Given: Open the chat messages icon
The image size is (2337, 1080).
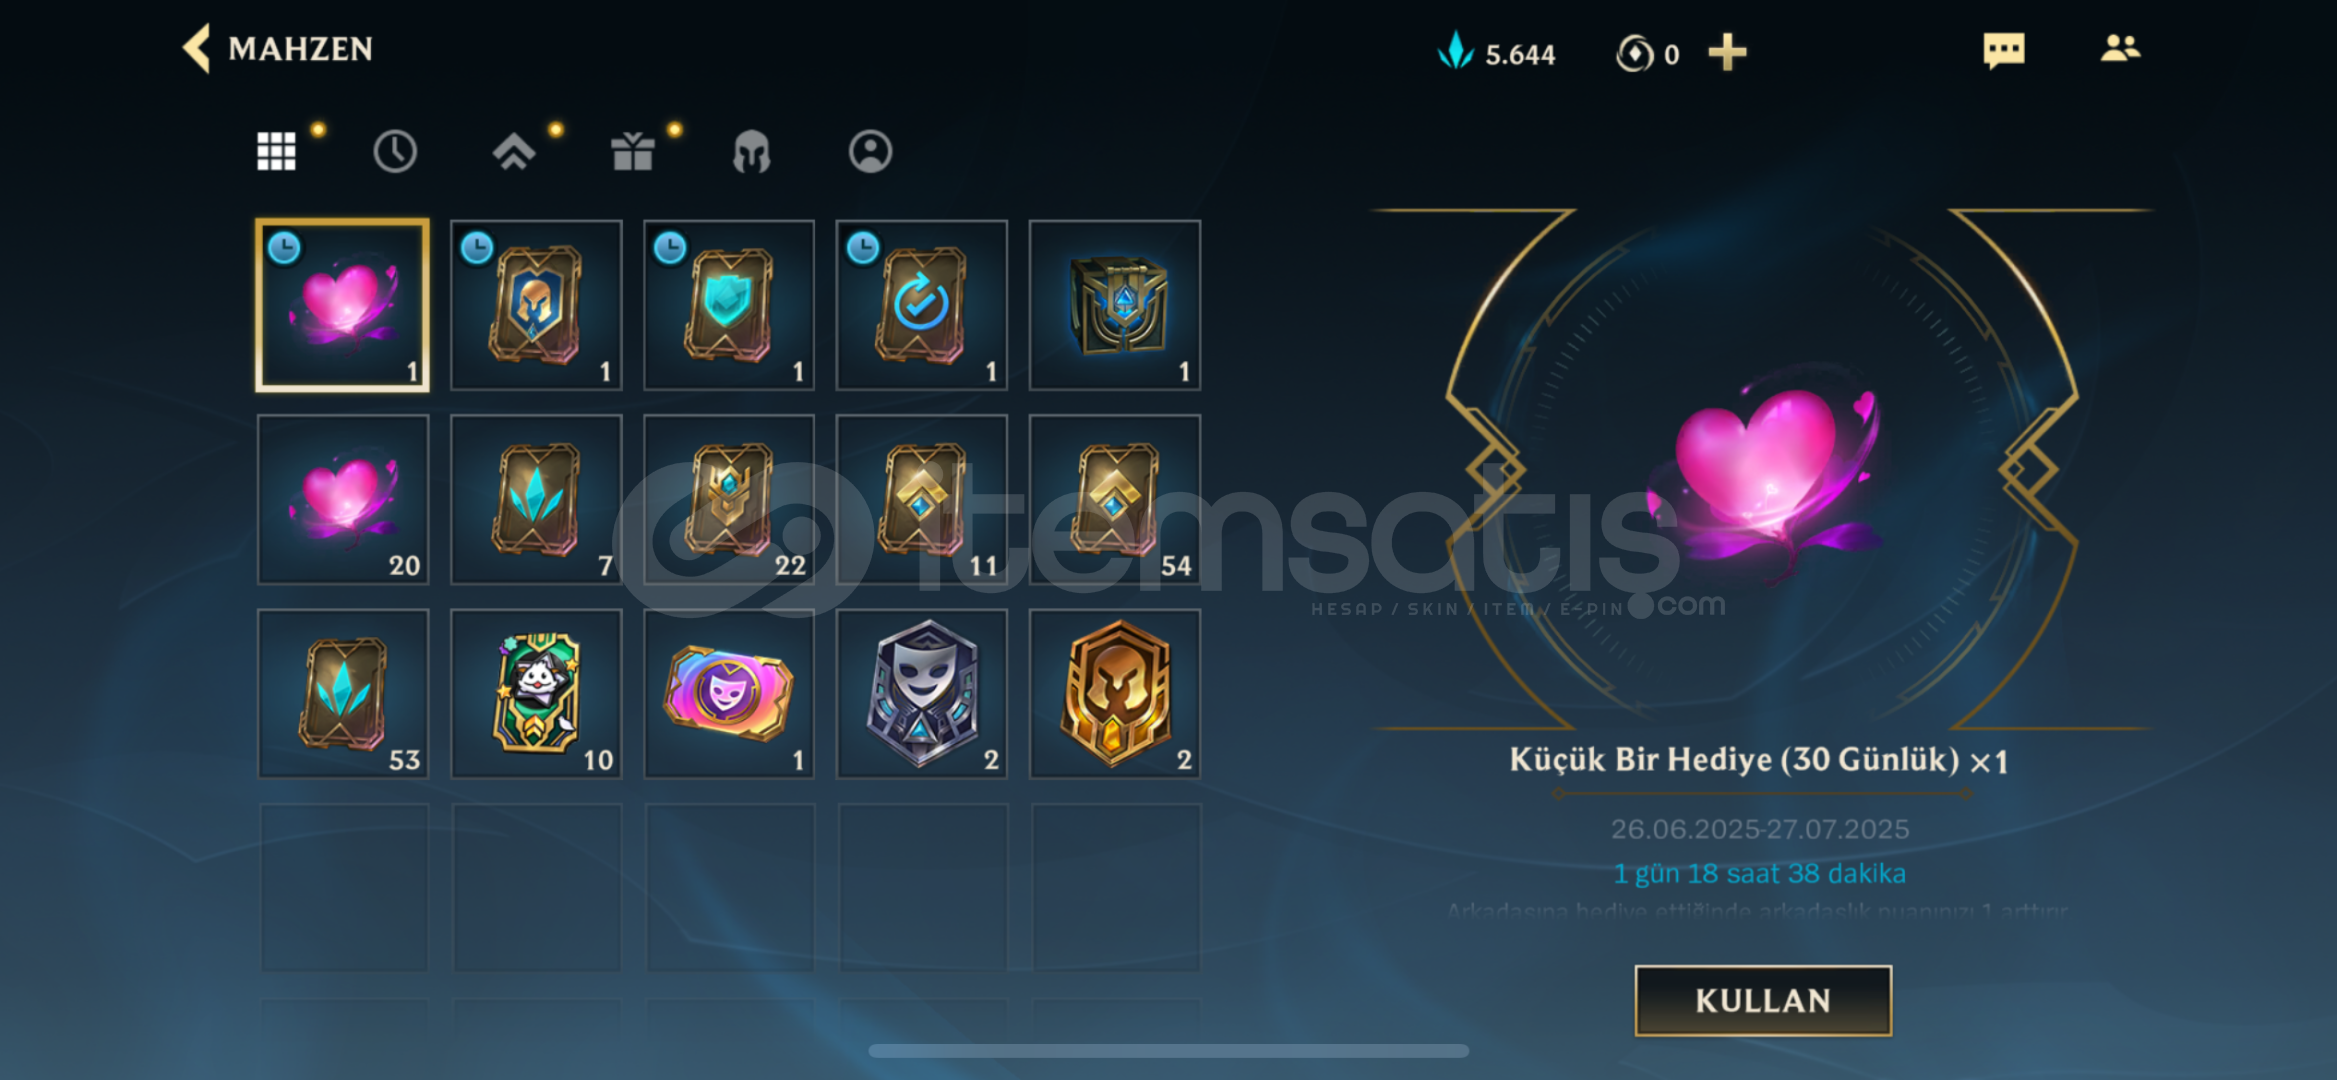Looking at the screenshot, I should (x=2003, y=50).
